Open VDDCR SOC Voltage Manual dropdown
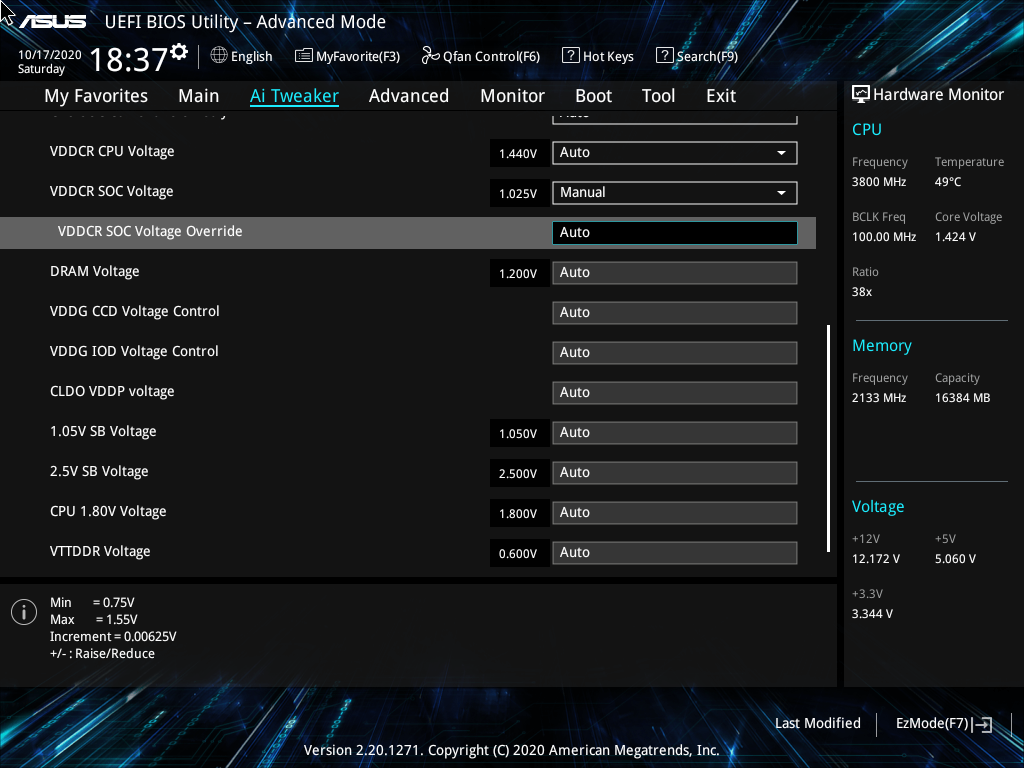This screenshot has width=1024, height=768. click(675, 193)
